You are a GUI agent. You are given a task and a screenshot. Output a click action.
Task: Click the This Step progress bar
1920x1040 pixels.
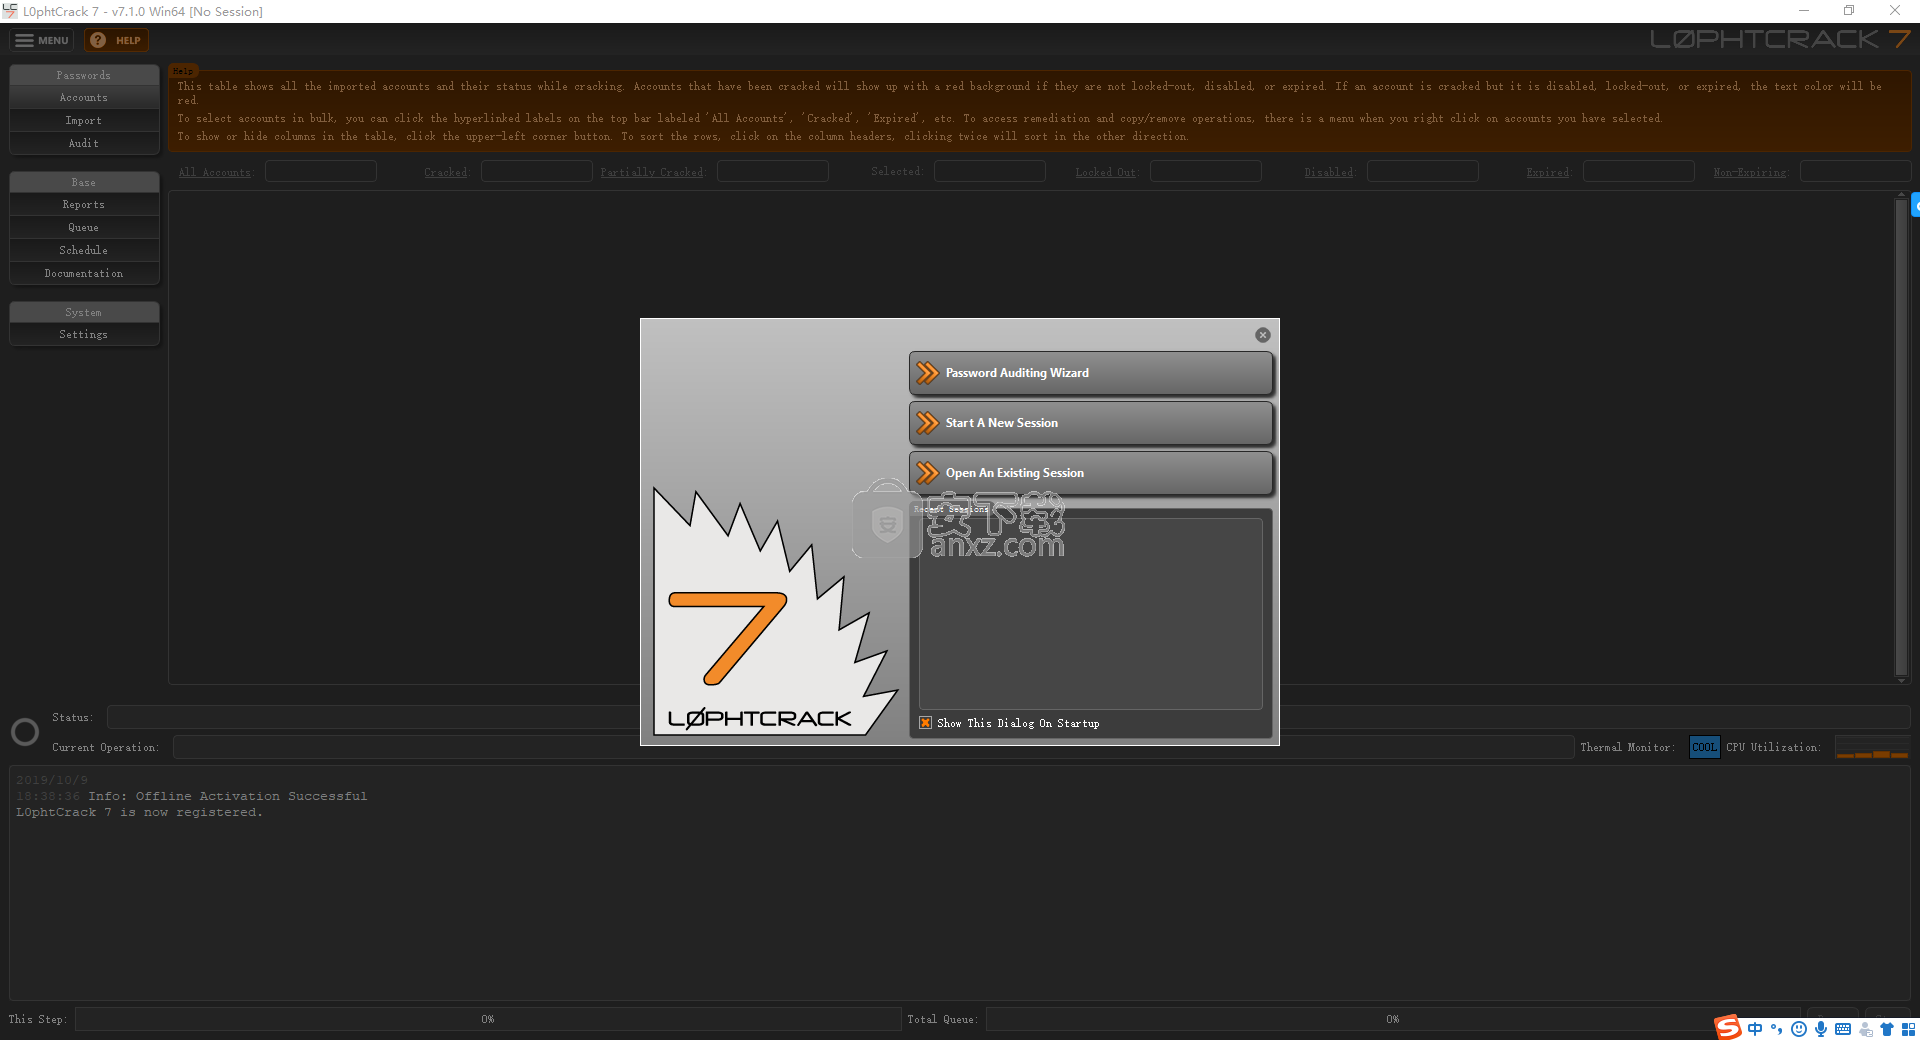click(488, 1019)
